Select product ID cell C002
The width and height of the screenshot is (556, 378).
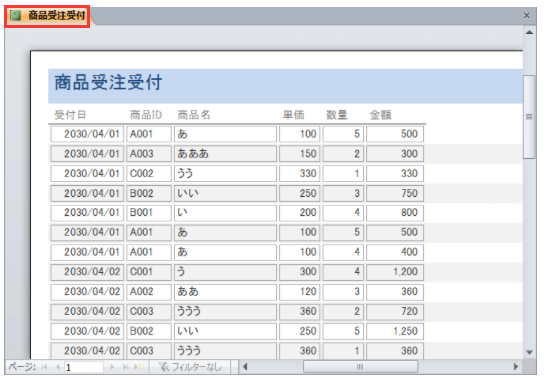[149, 173]
